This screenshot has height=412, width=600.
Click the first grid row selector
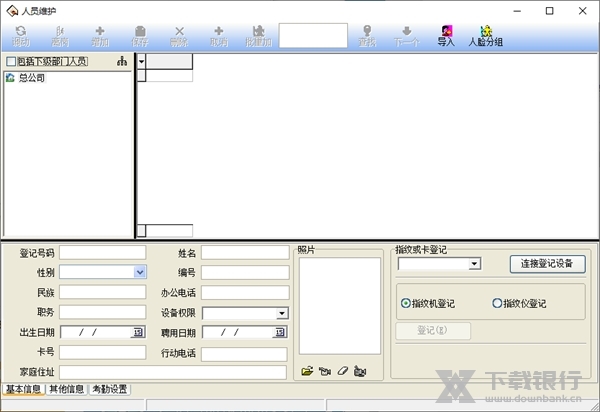(142, 76)
